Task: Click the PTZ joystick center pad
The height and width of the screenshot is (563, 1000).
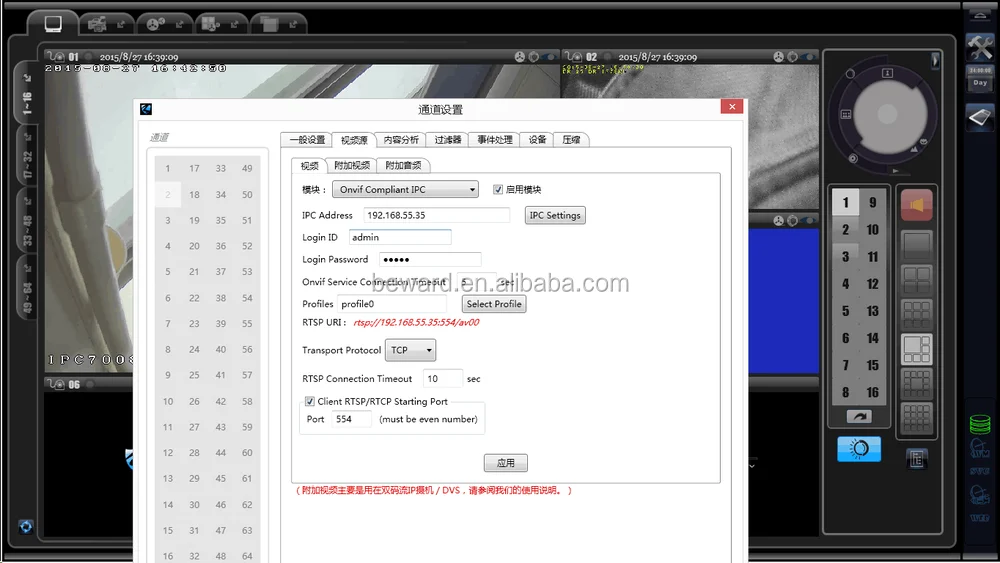Action: coord(886,115)
